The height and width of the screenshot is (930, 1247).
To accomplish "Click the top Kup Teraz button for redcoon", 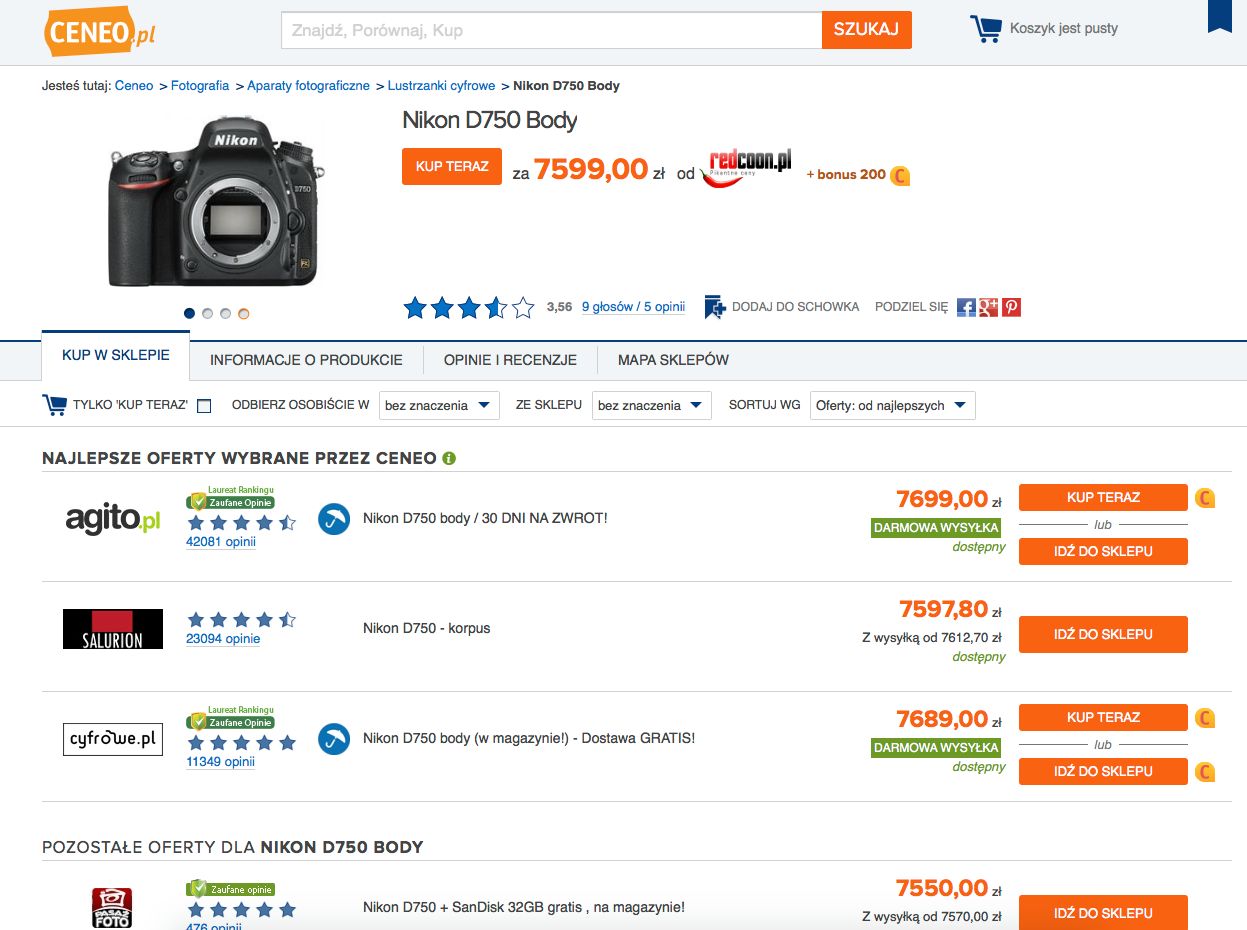I will tap(452, 166).
